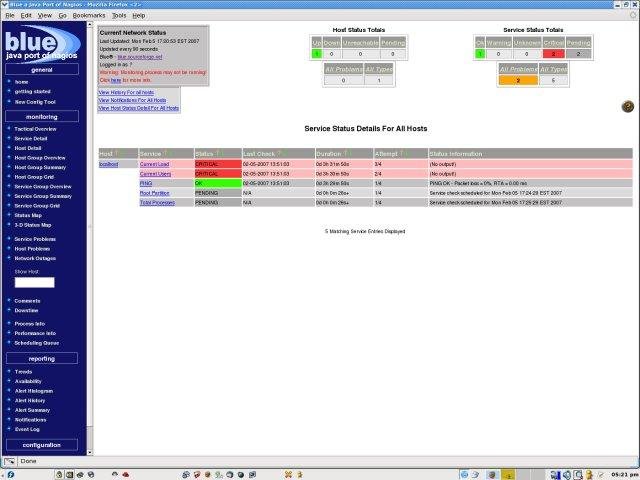Open Process Info link
Viewport: 640px width, 480px height.
(30, 324)
